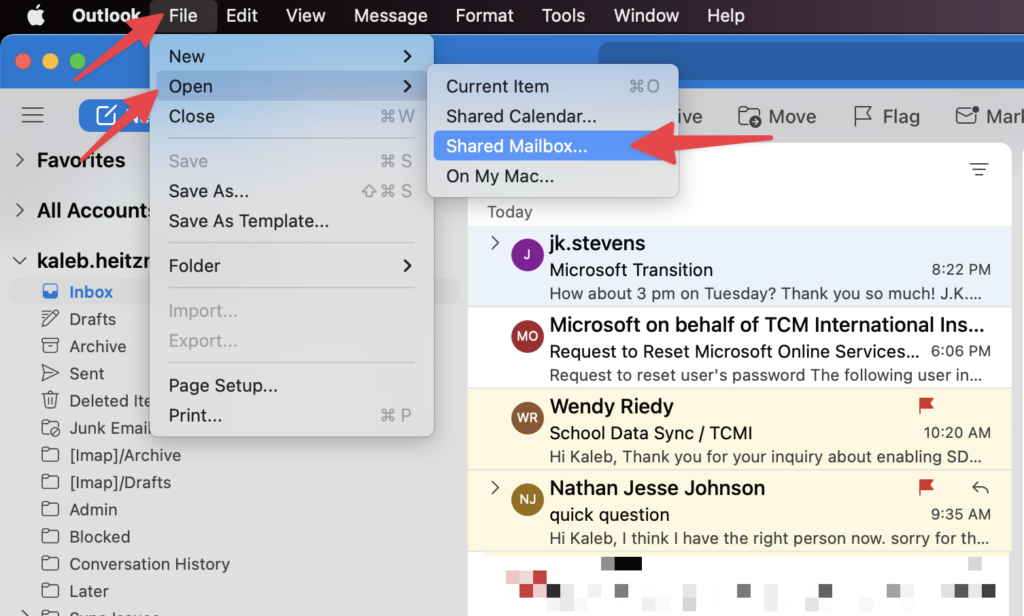Screen dimensions: 1024x616
Task: Click the Drafts folder icon
Action: point(50,319)
